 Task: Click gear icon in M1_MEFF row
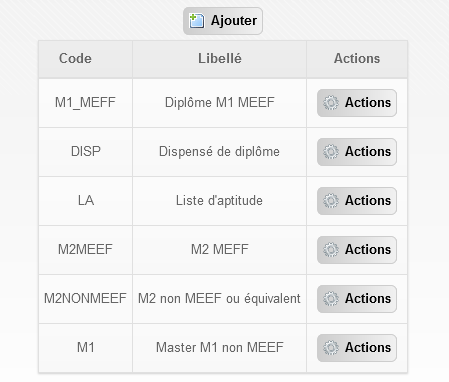[331, 103]
